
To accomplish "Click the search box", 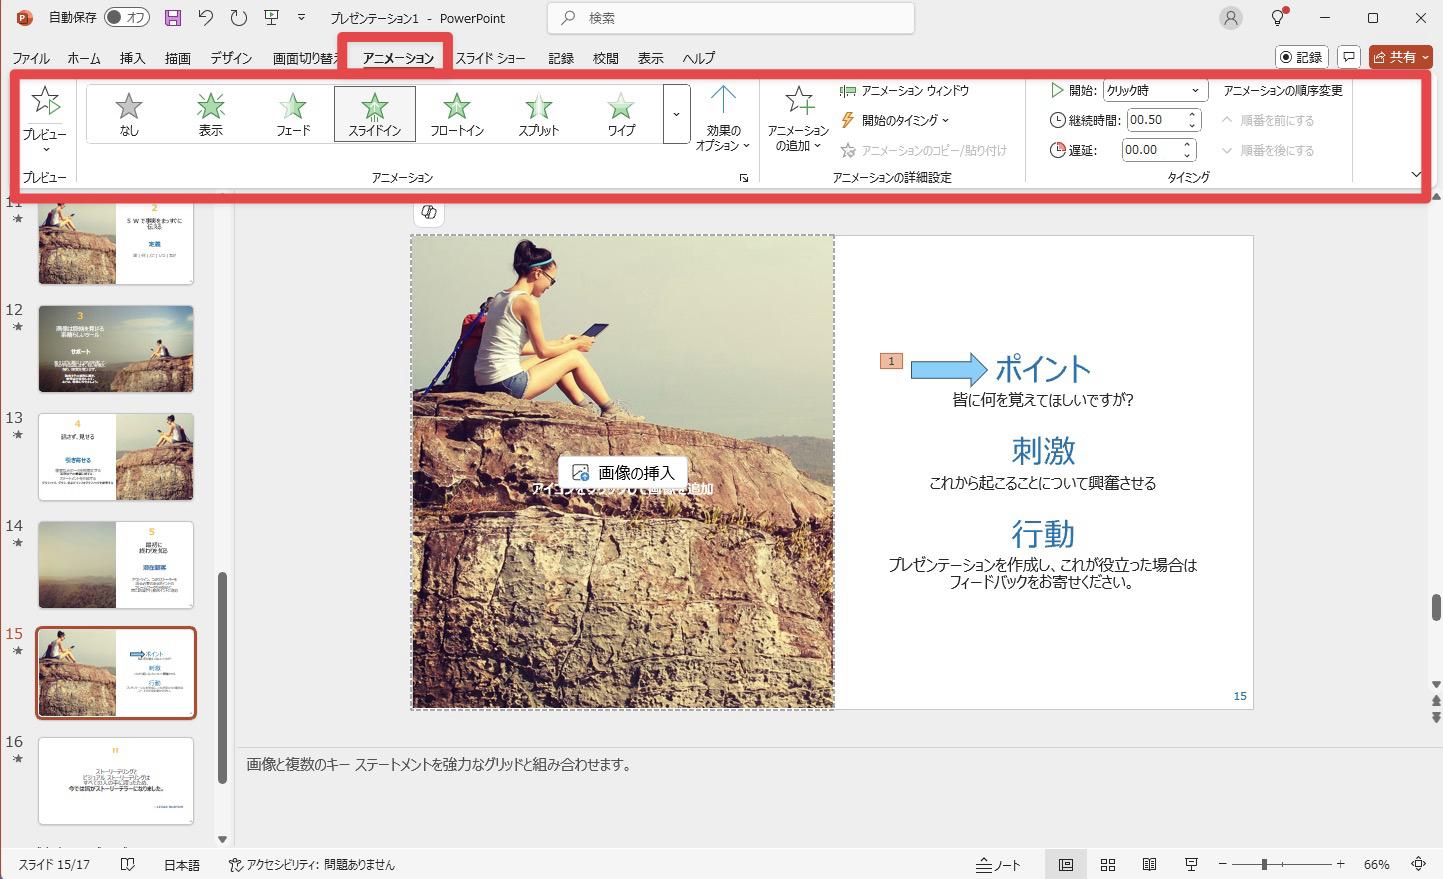I will [x=731, y=18].
